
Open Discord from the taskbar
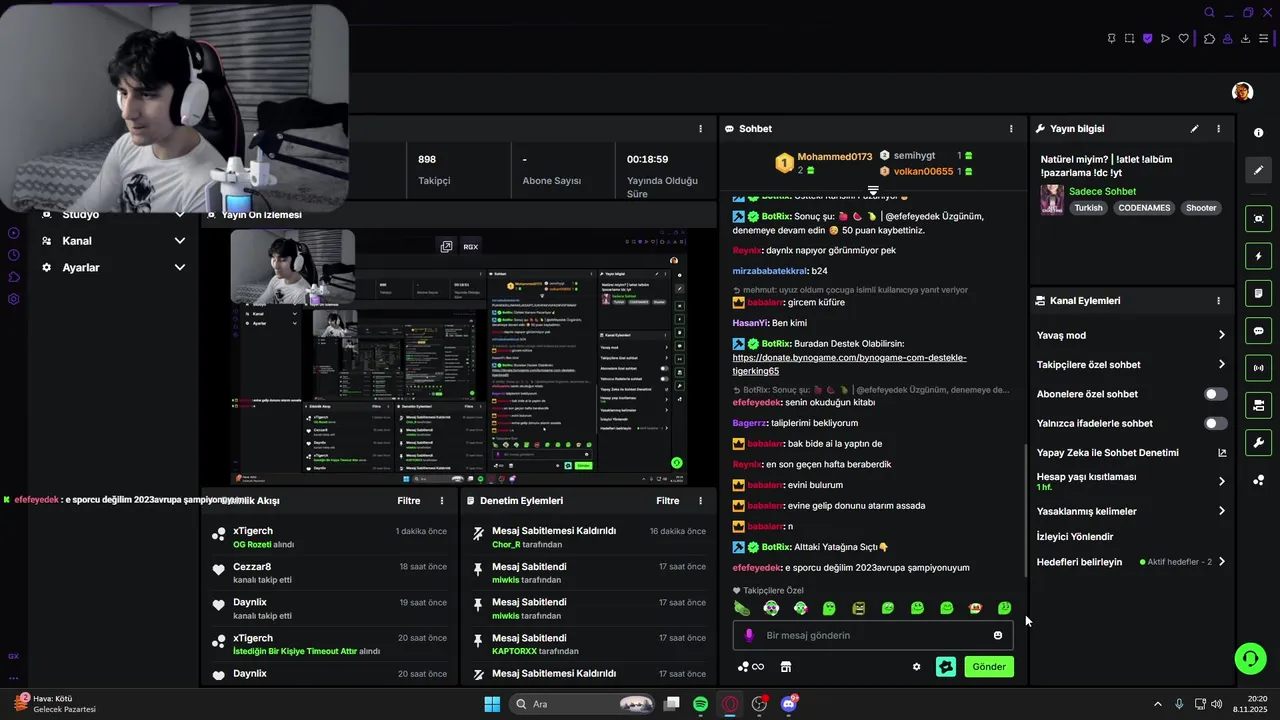pyautogui.click(x=789, y=704)
